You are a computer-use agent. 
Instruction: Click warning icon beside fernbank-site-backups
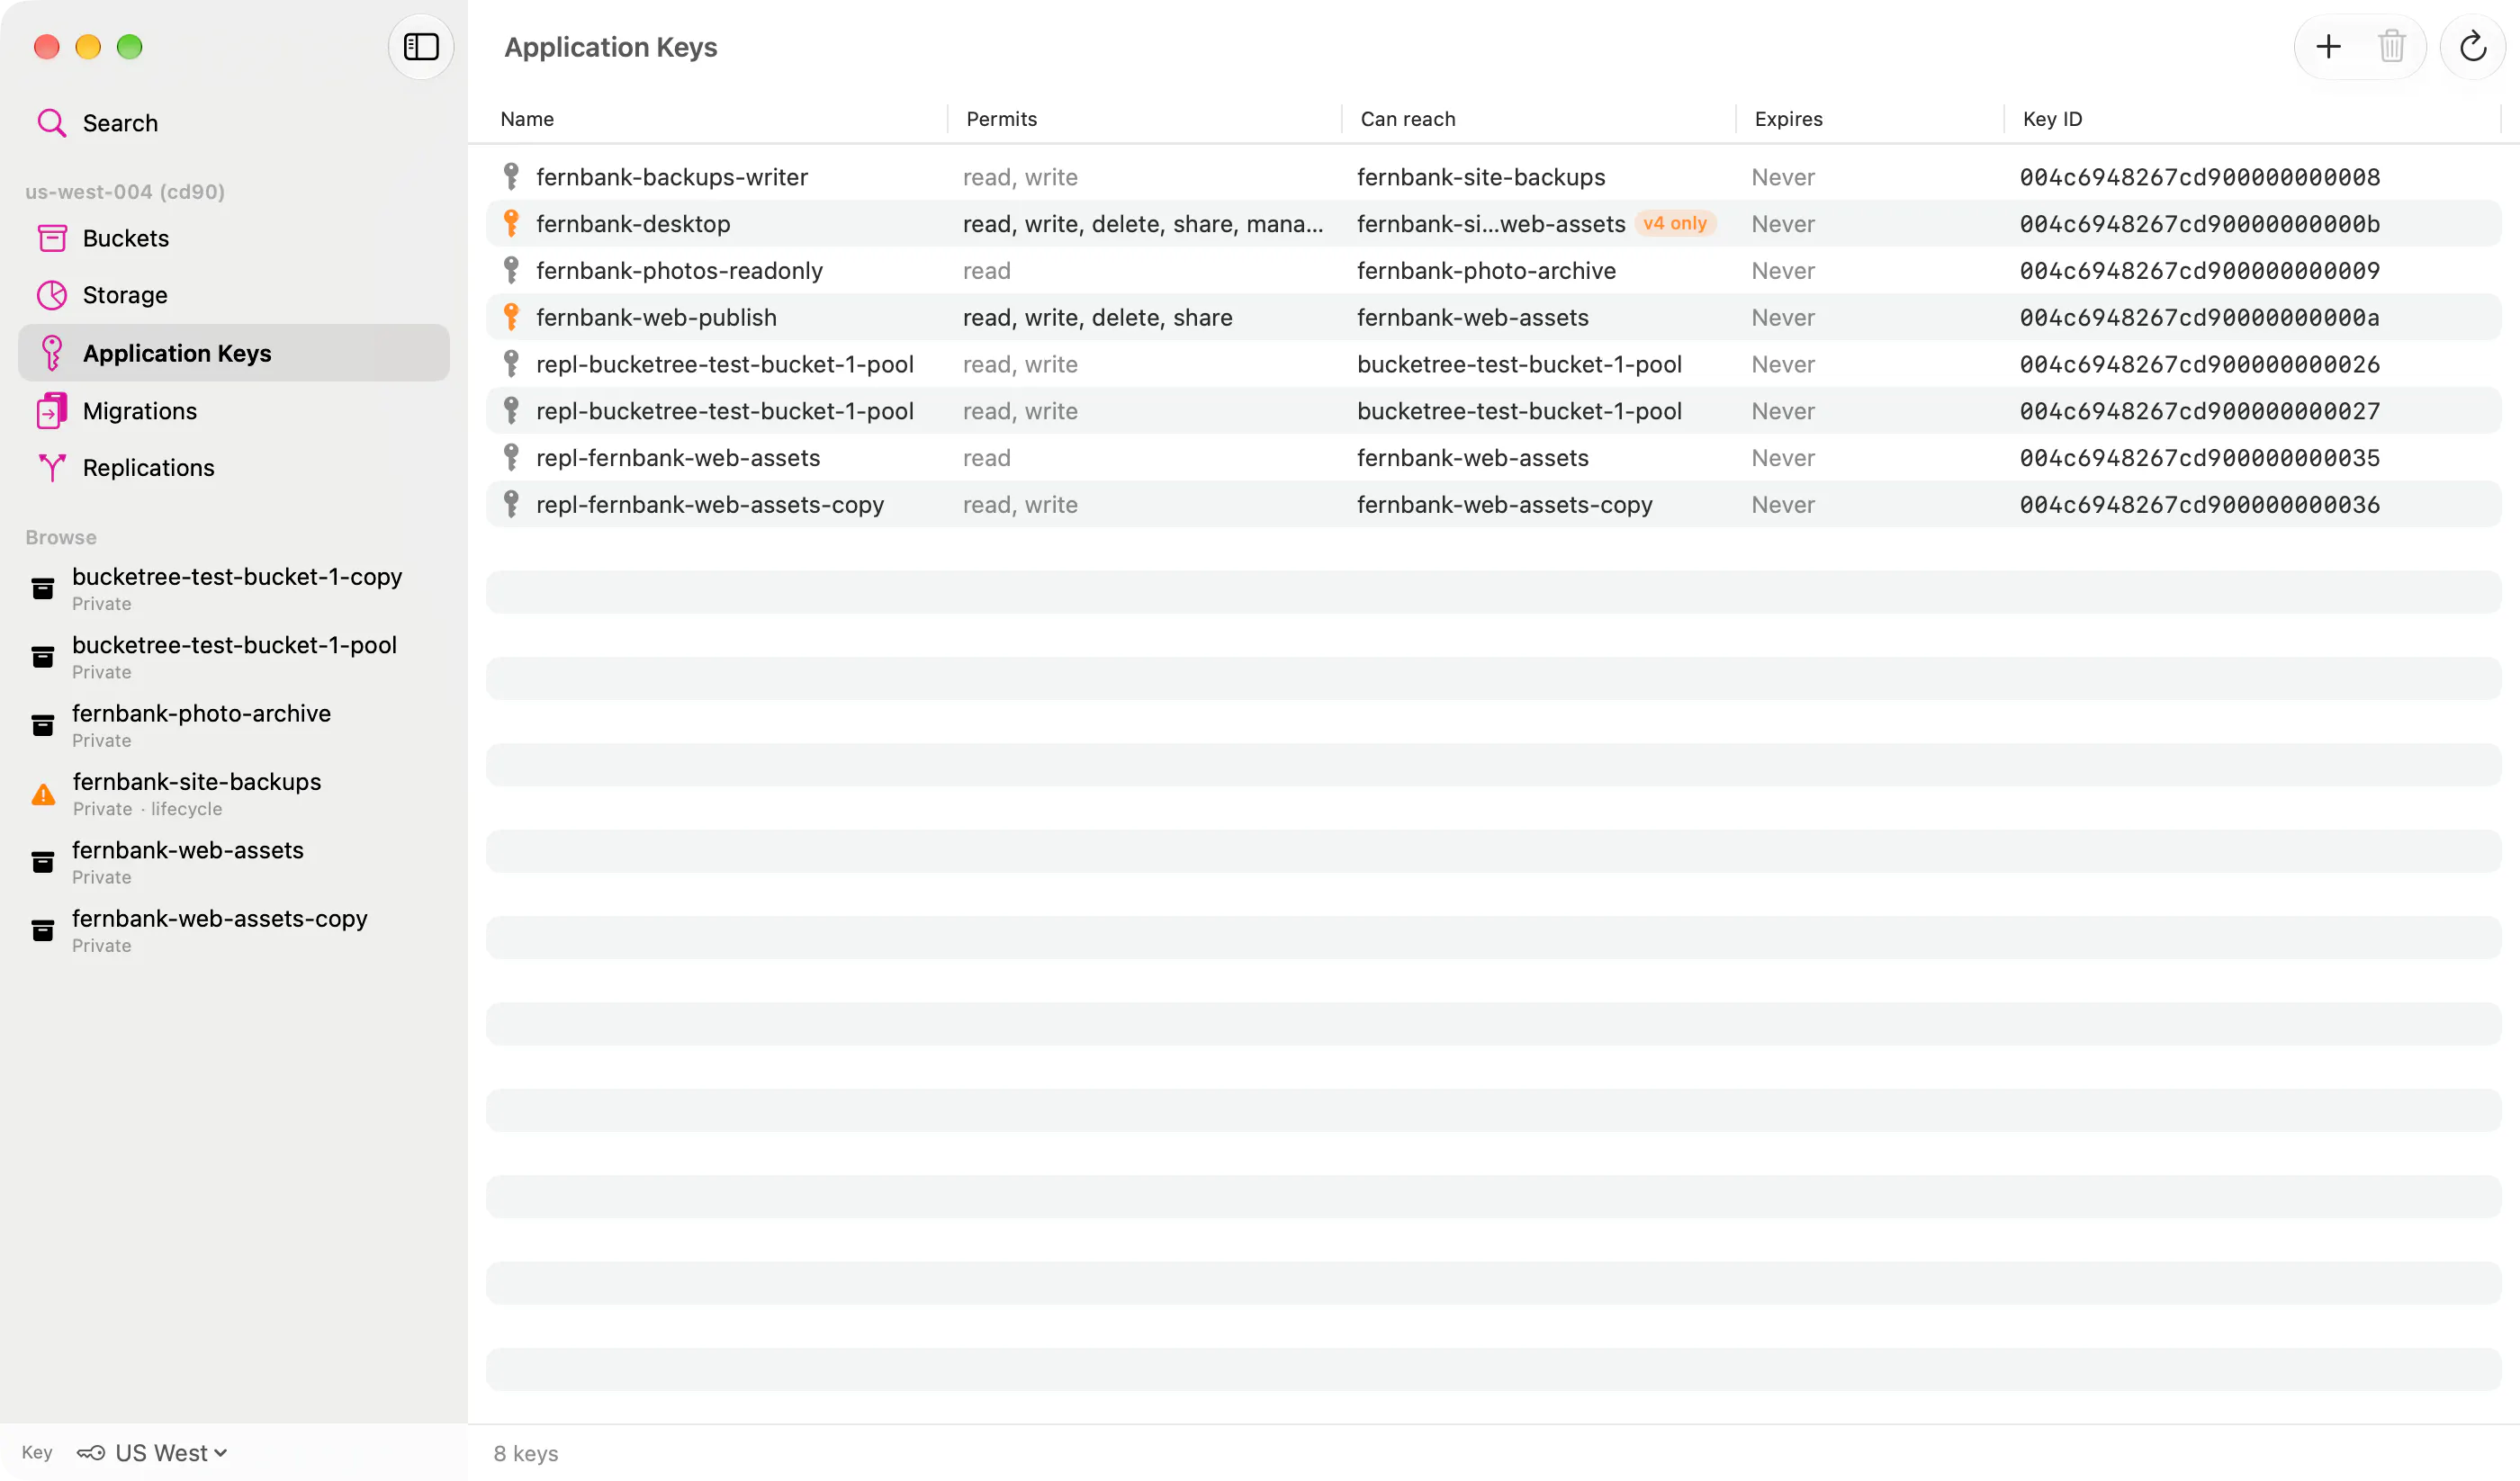click(x=43, y=795)
